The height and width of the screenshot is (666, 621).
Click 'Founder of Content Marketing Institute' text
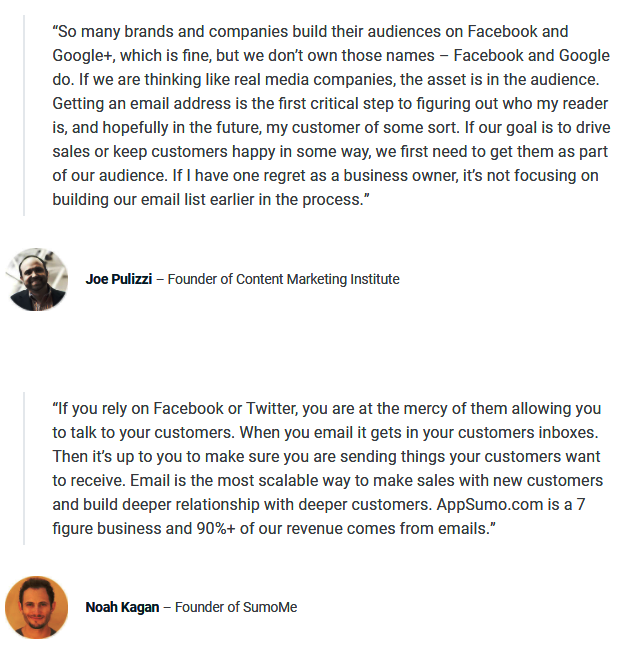pyautogui.click(x=283, y=279)
